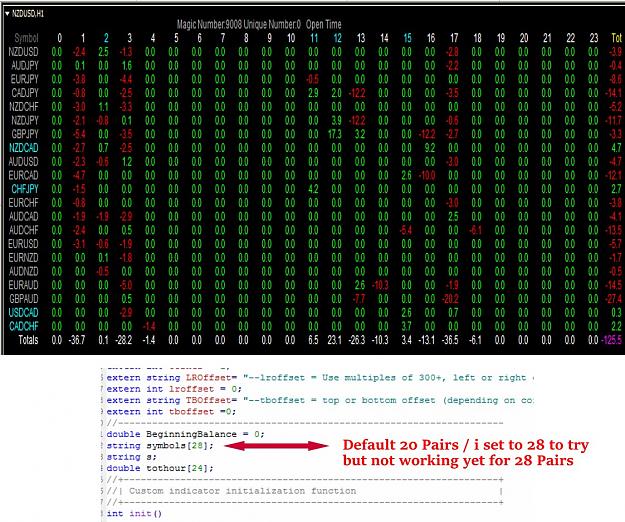Select the NZDJPY symbol row label
The width and height of the screenshot is (625, 522).
click(25, 120)
